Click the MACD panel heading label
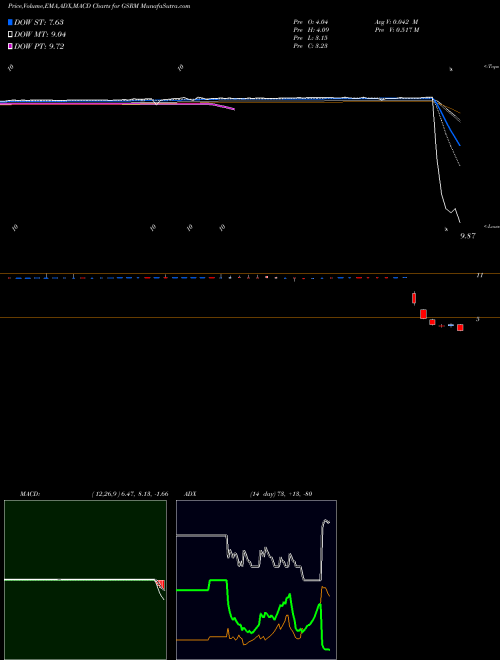The width and height of the screenshot is (500, 660). point(30,494)
